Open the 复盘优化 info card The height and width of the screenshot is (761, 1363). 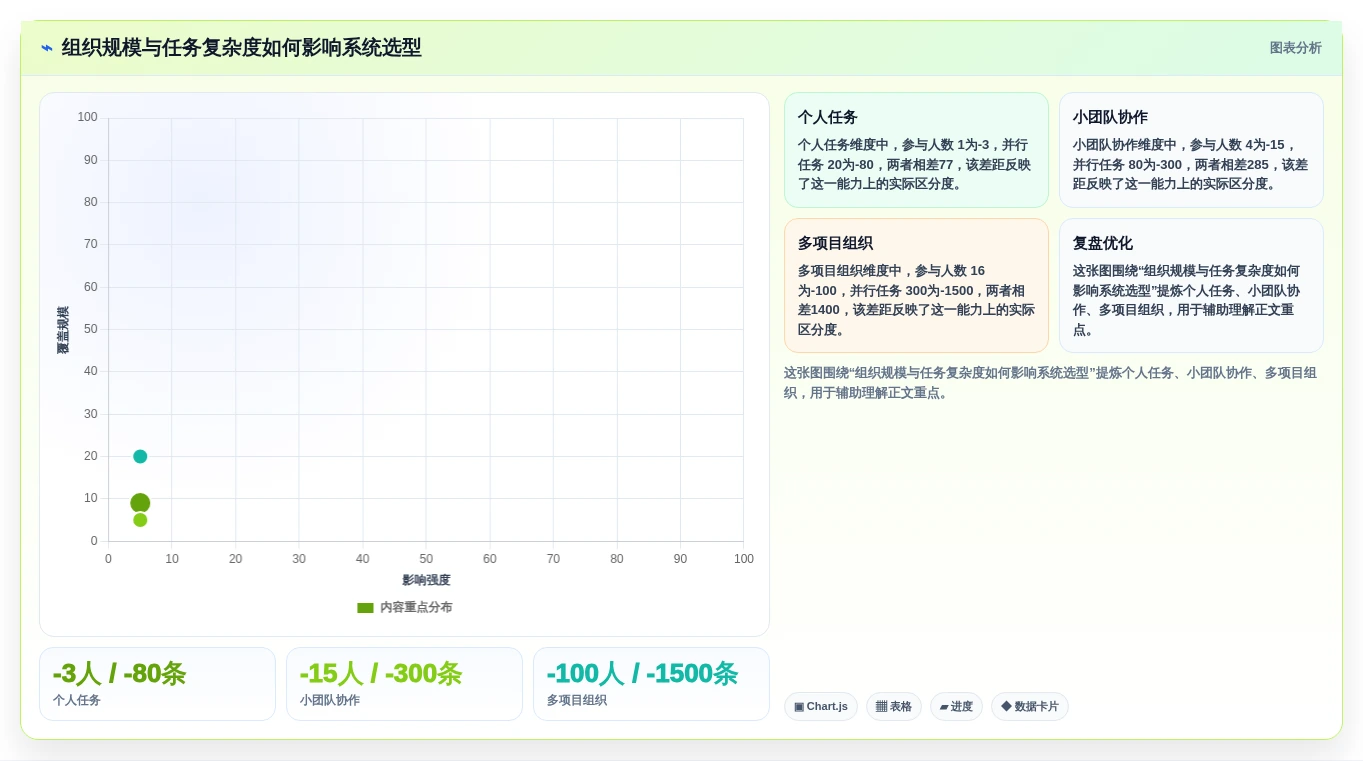point(1191,286)
